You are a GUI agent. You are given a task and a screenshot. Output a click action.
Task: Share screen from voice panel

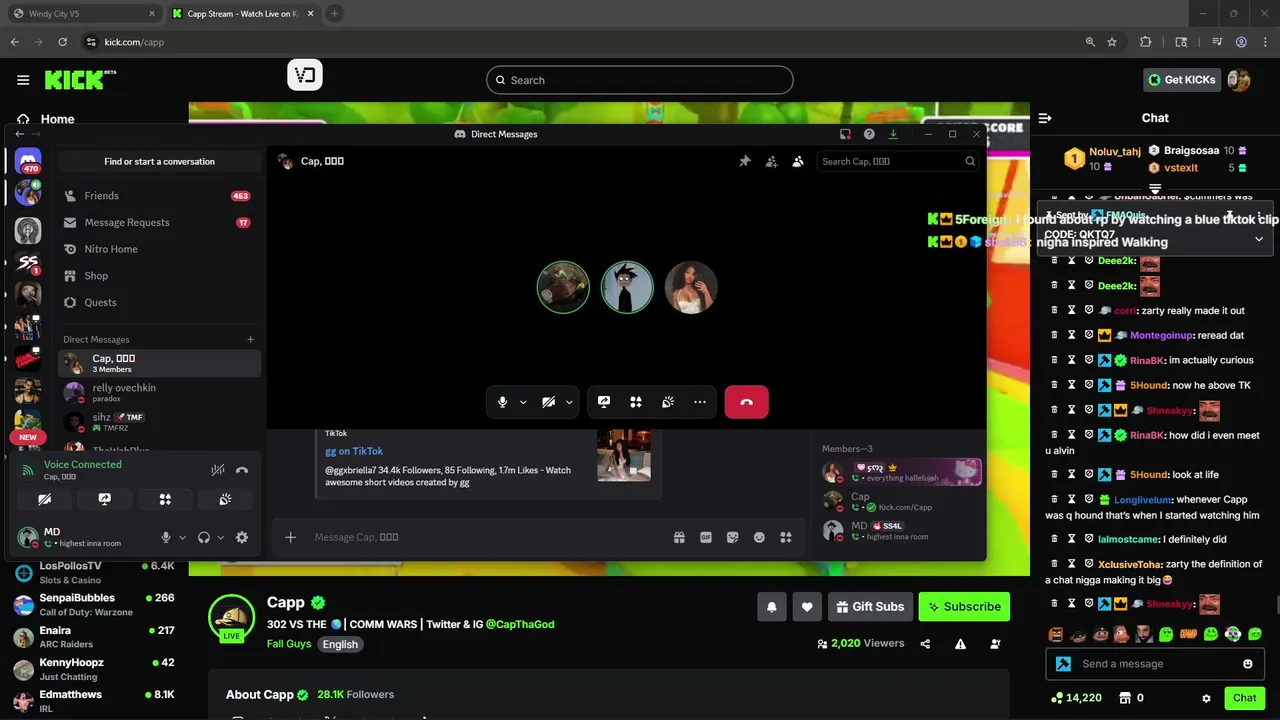(105, 499)
